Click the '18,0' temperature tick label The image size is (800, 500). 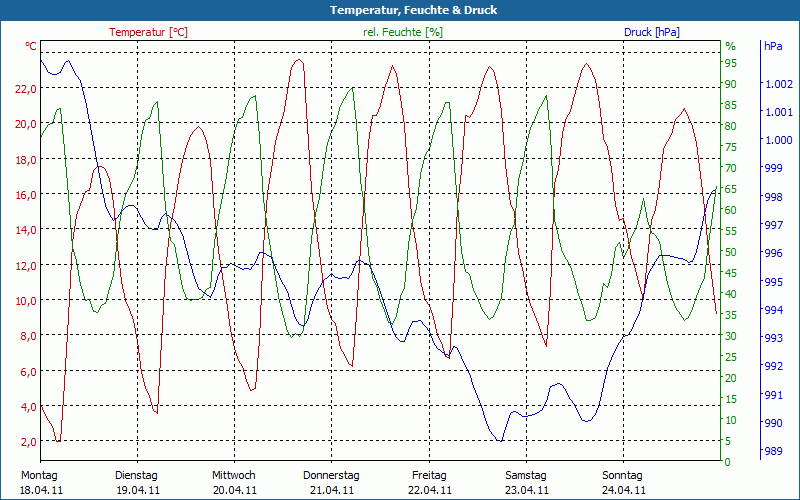pyautogui.click(x=27, y=160)
